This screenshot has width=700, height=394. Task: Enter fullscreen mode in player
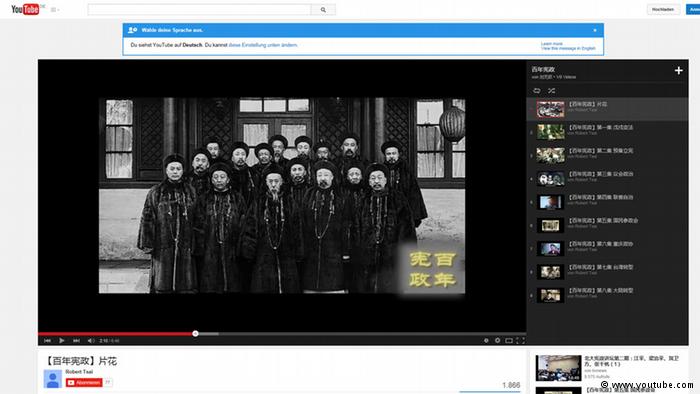[521, 340]
